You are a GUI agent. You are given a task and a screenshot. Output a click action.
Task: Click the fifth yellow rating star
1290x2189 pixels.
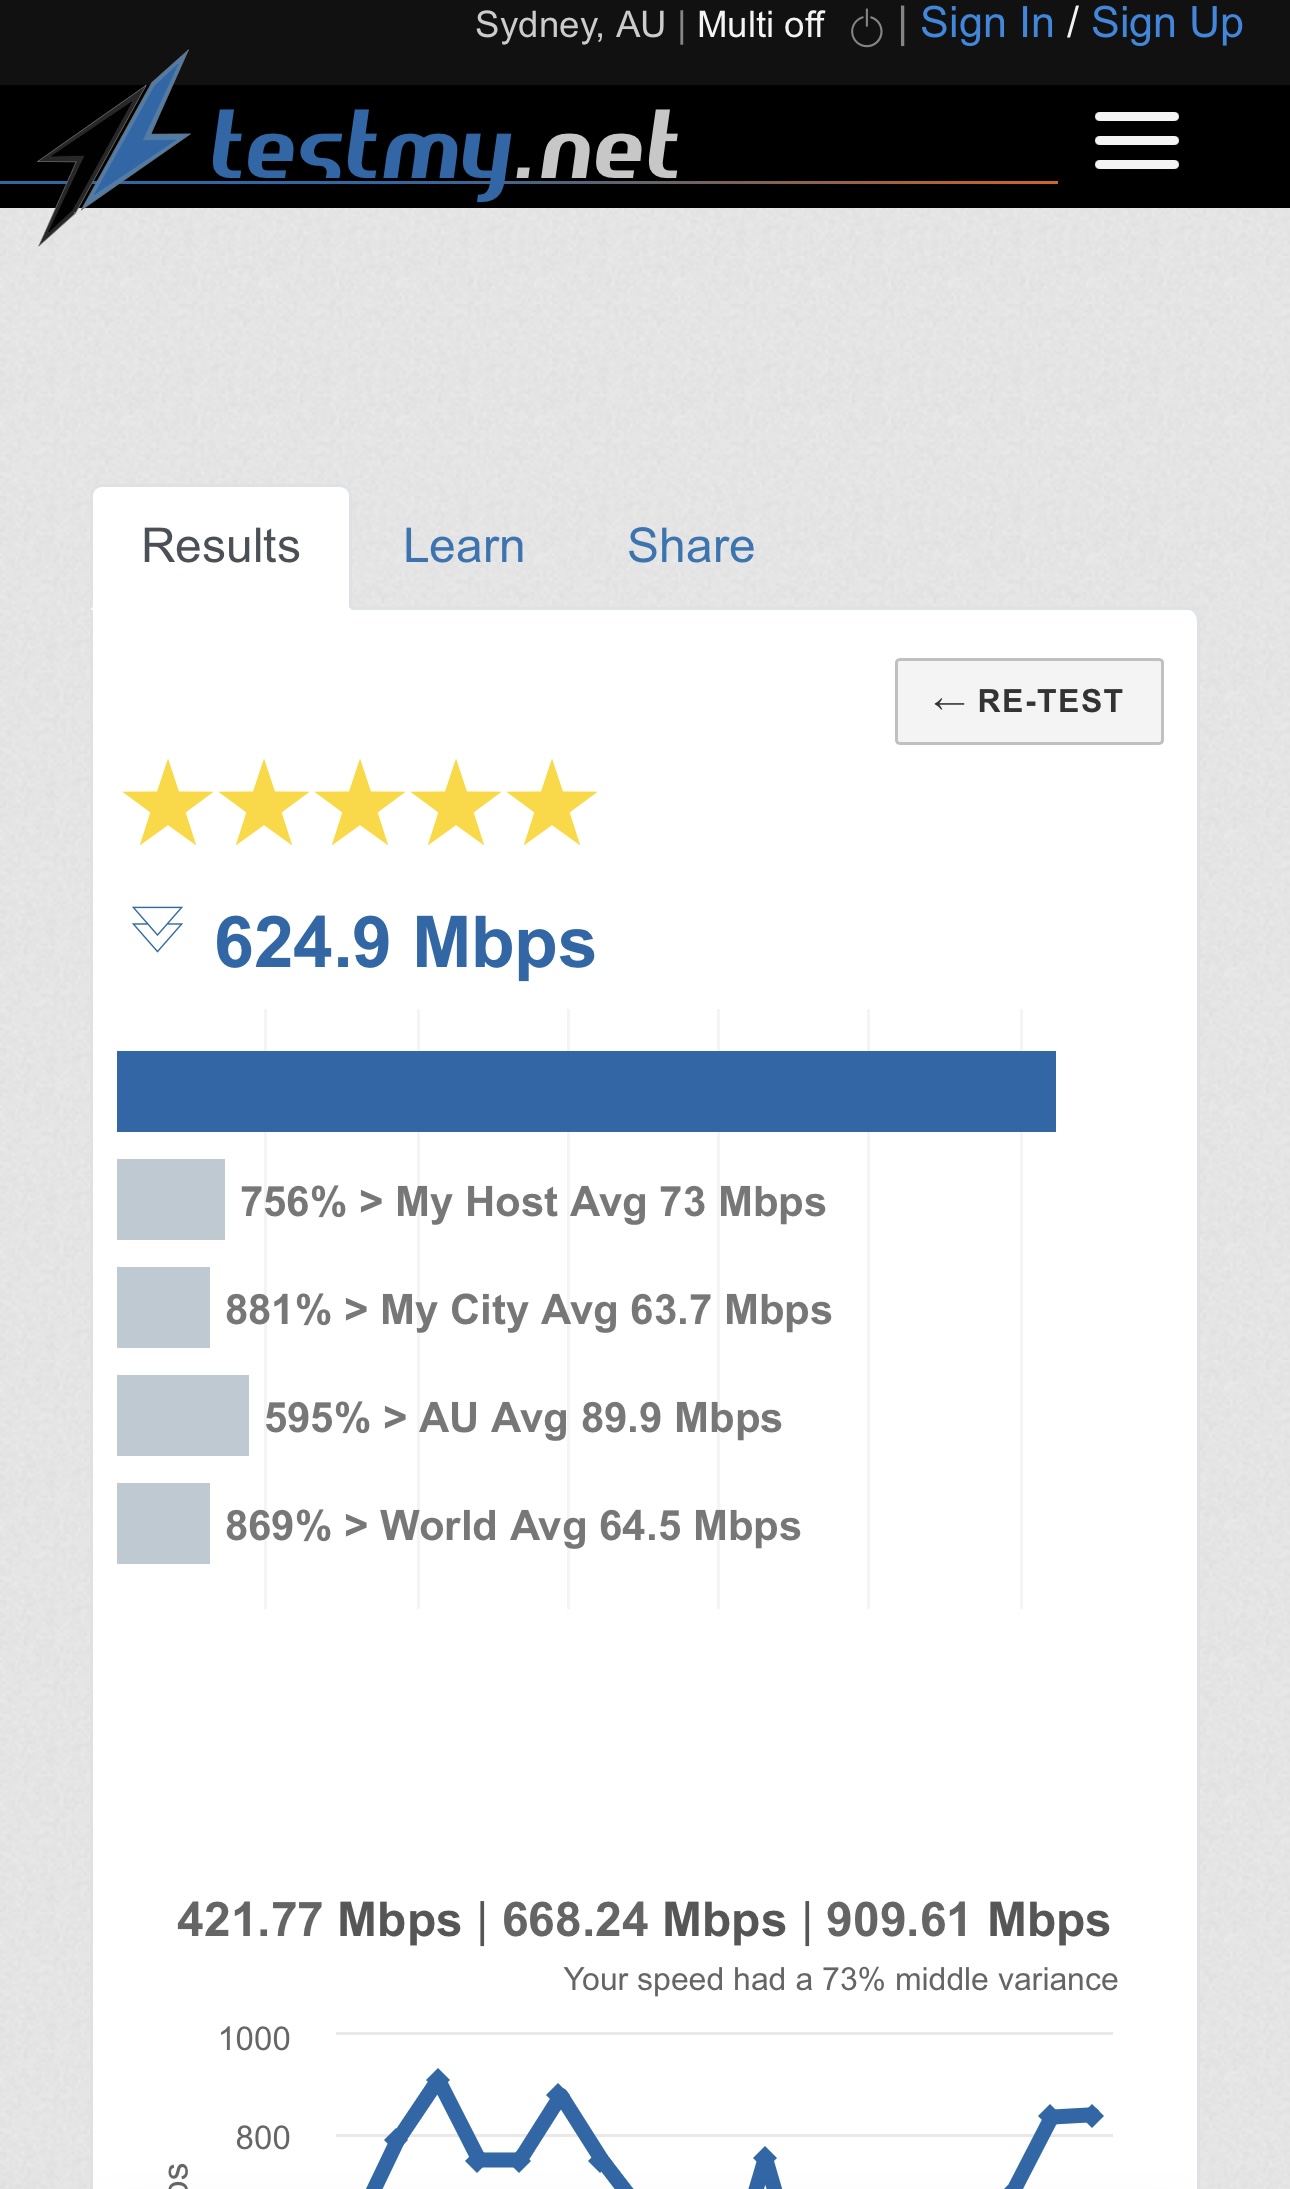(551, 802)
